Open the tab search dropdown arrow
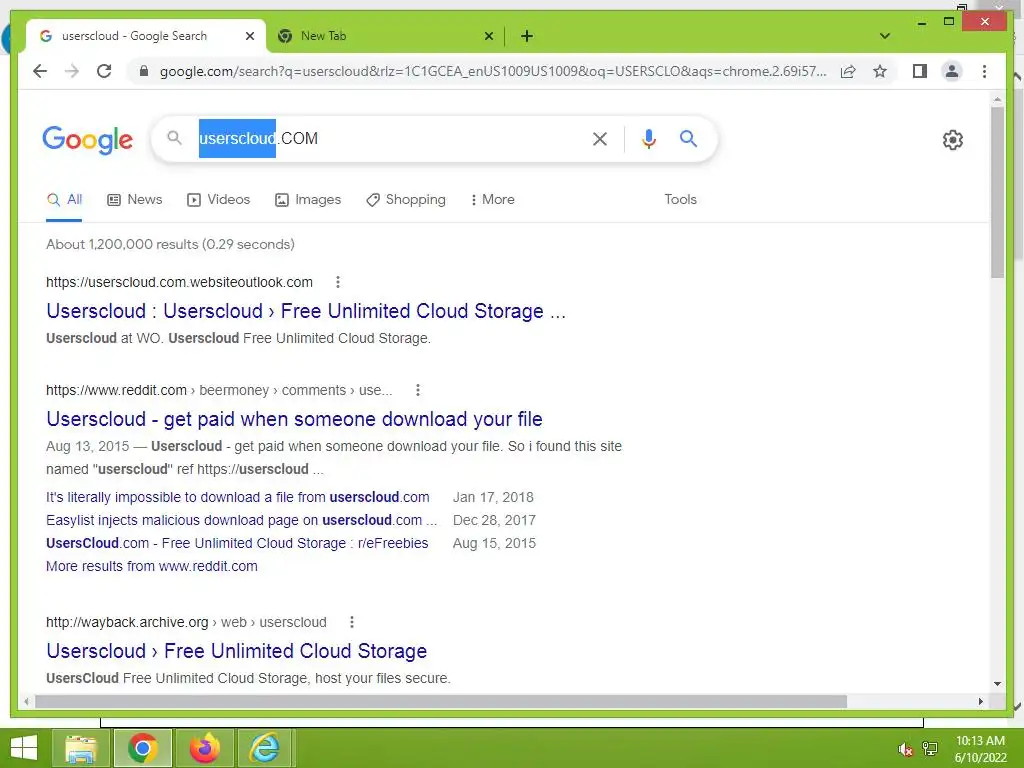 pyautogui.click(x=885, y=36)
